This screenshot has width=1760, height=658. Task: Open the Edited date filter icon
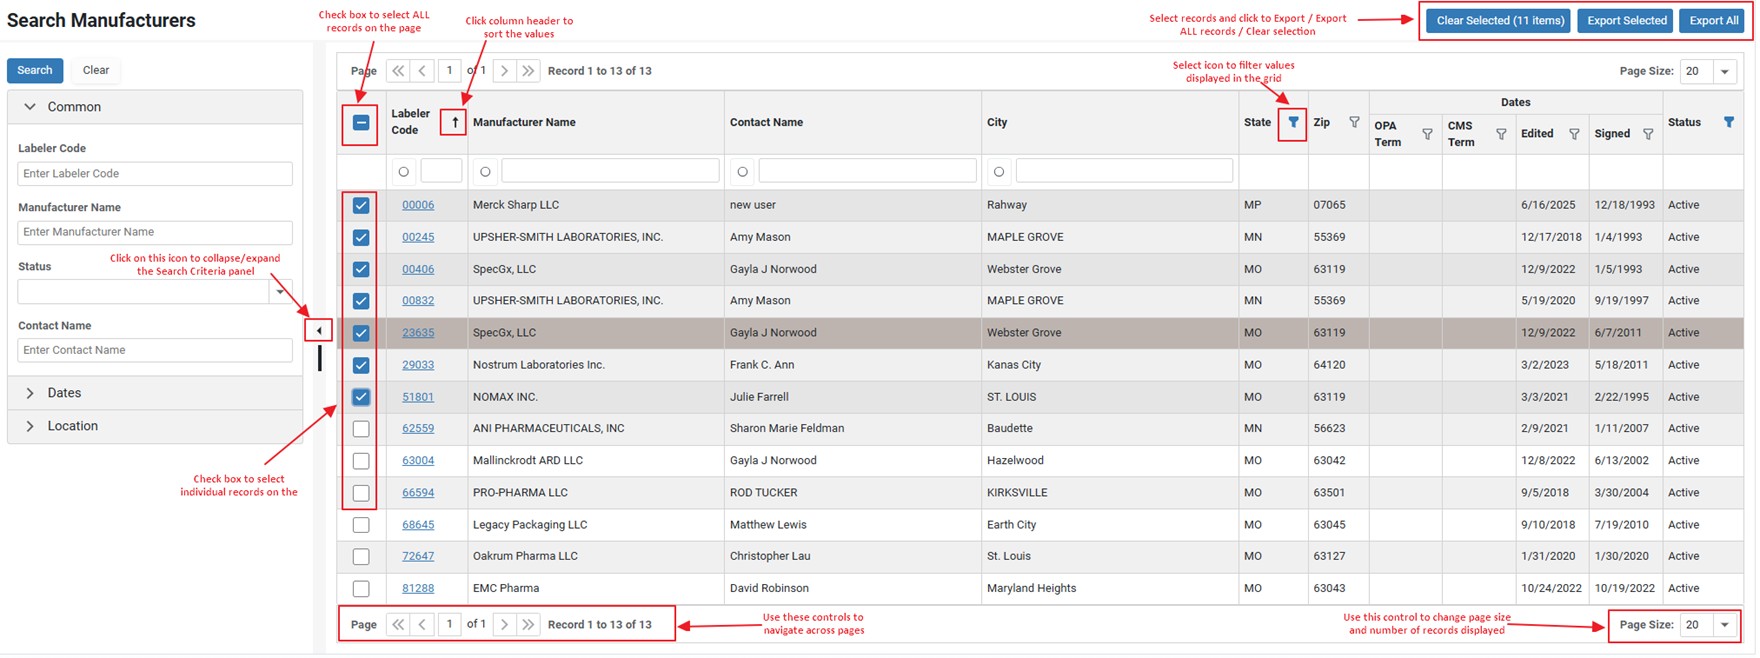[x=1574, y=134]
